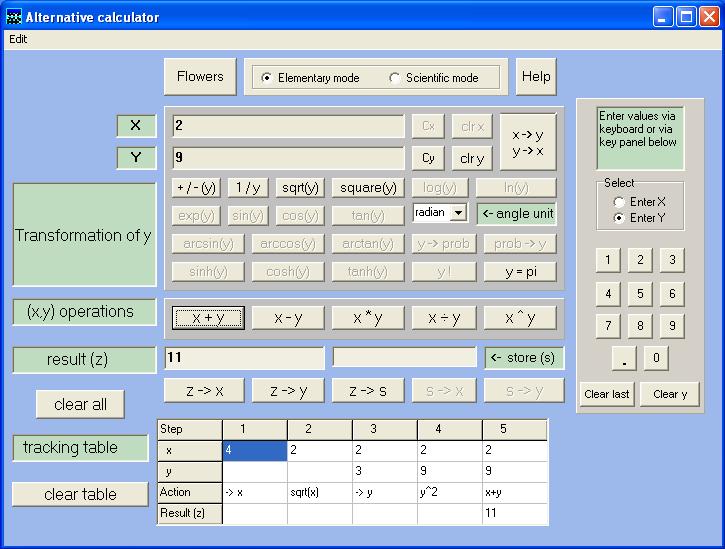
Task: Swap values with x->y y->x button
Action: pyautogui.click(x=528, y=142)
